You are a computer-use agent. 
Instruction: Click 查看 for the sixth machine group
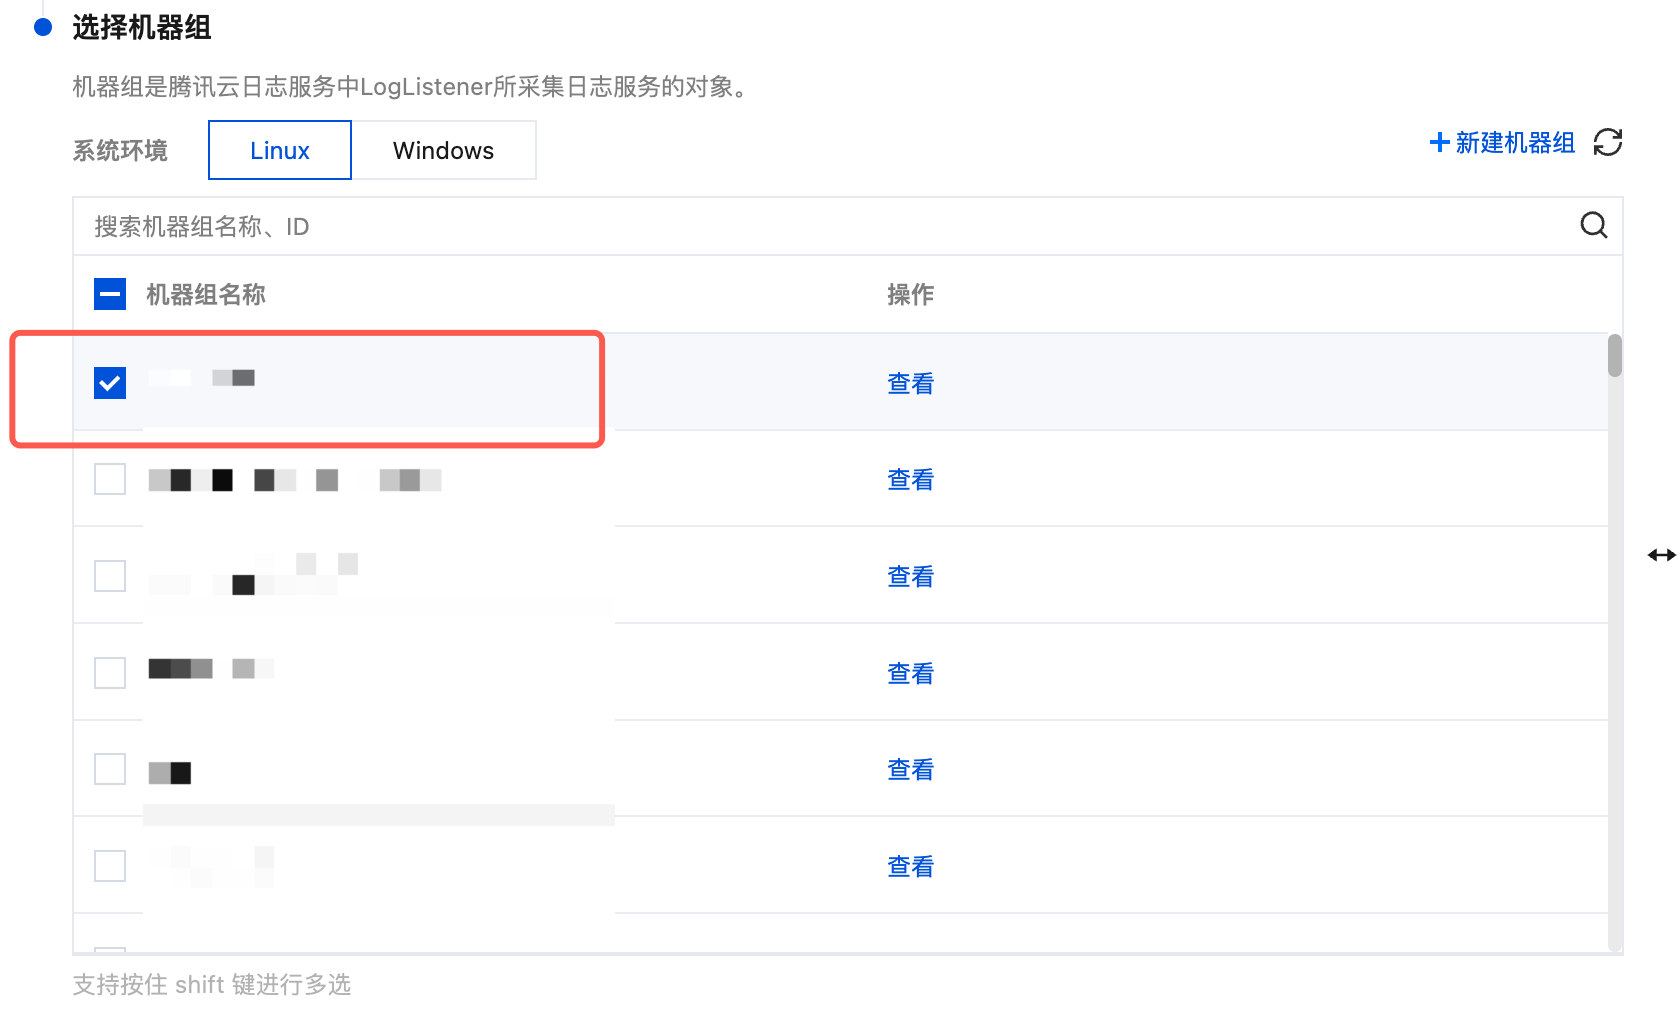pyautogui.click(x=910, y=867)
